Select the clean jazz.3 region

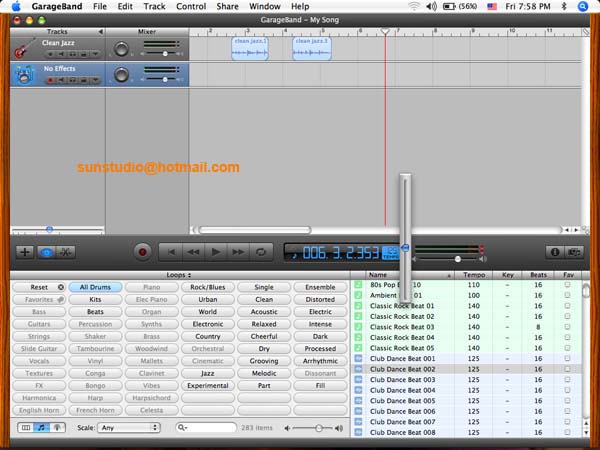[312, 49]
